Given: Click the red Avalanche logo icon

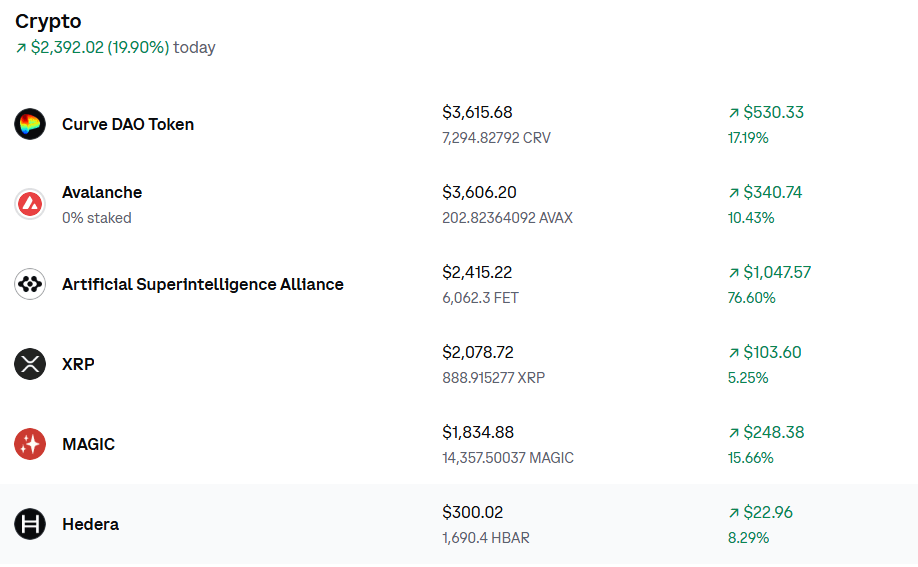Looking at the screenshot, I should click(30, 204).
